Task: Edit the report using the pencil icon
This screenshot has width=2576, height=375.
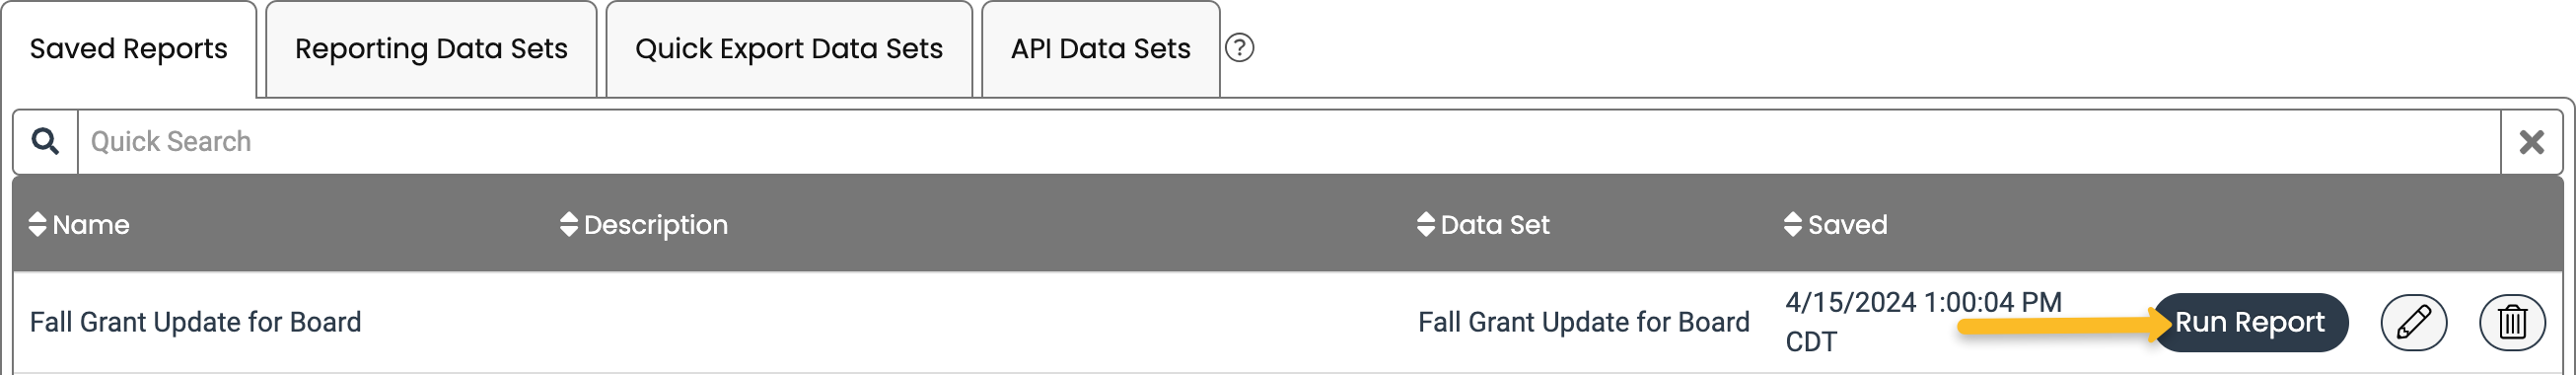Action: coord(2413,322)
